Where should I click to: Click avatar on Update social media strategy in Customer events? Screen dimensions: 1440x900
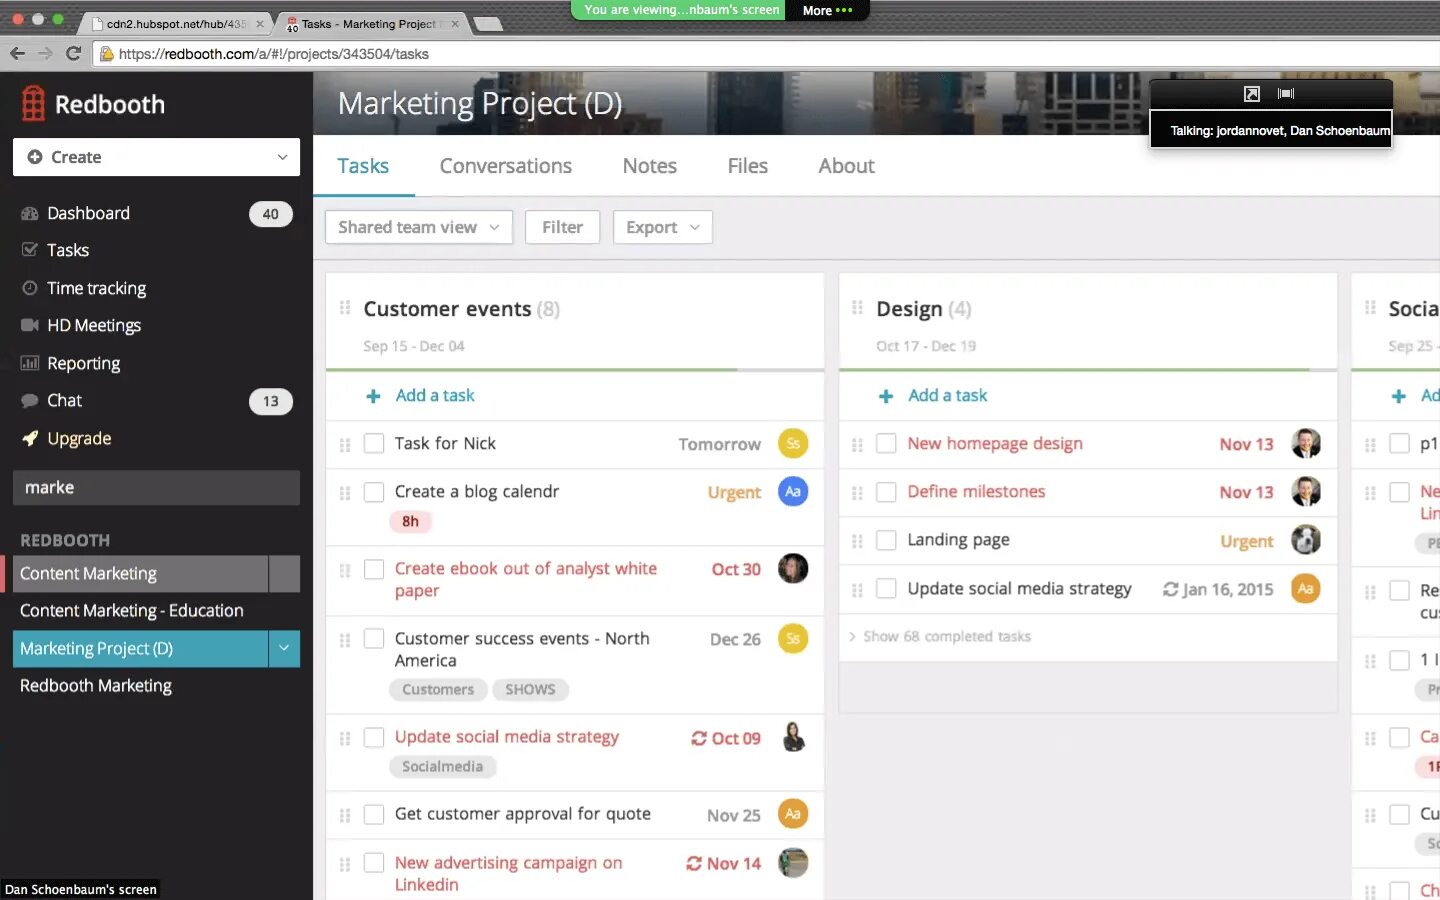(x=793, y=737)
